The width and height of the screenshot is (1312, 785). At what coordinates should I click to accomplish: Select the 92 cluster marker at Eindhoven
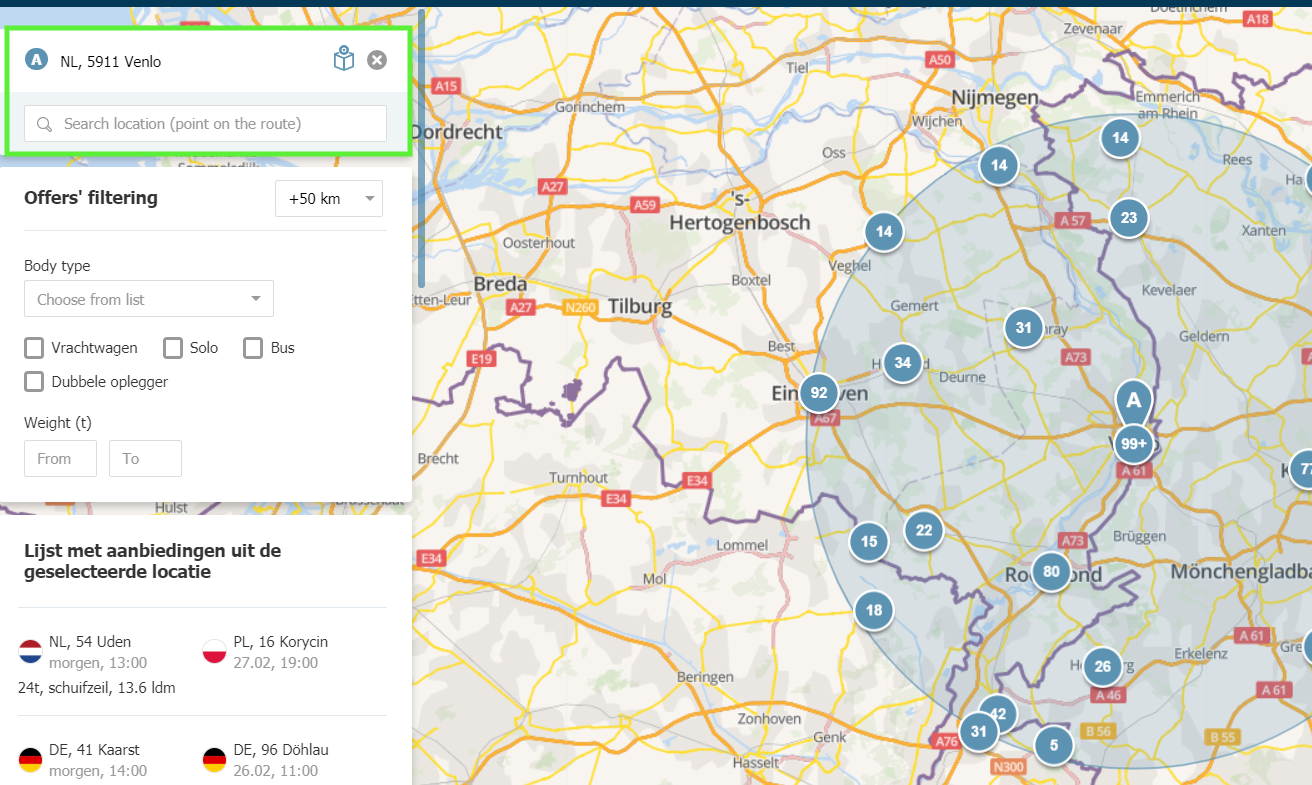click(819, 393)
